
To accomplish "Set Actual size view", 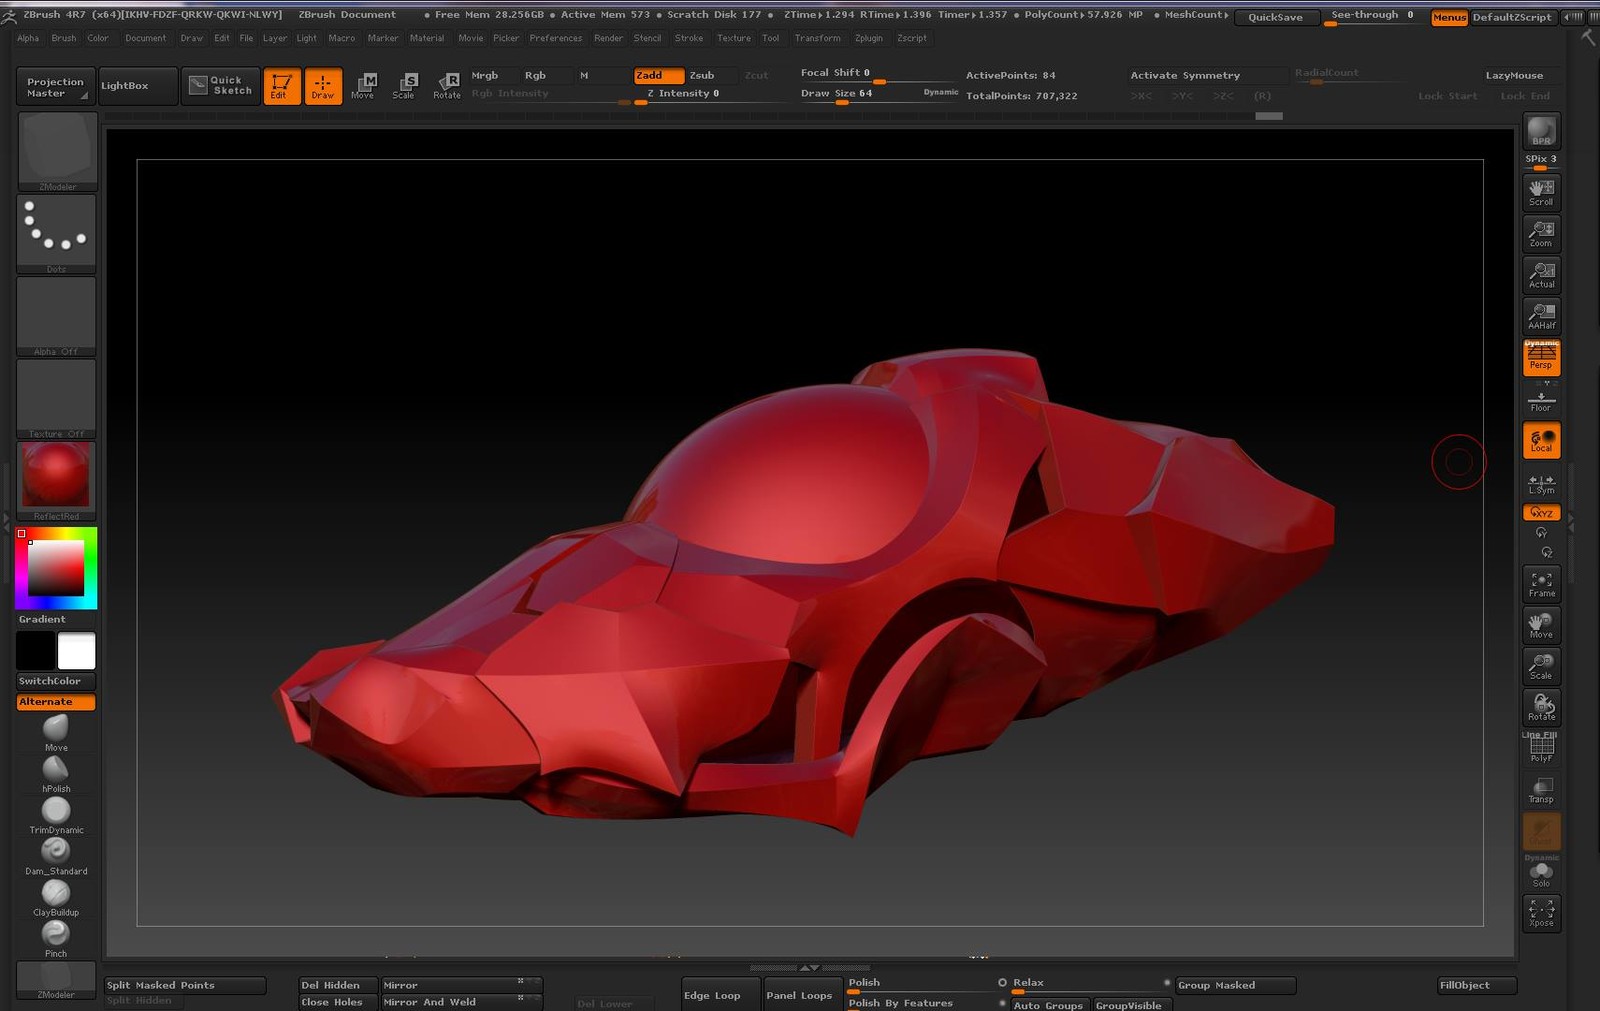I will click(x=1541, y=274).
